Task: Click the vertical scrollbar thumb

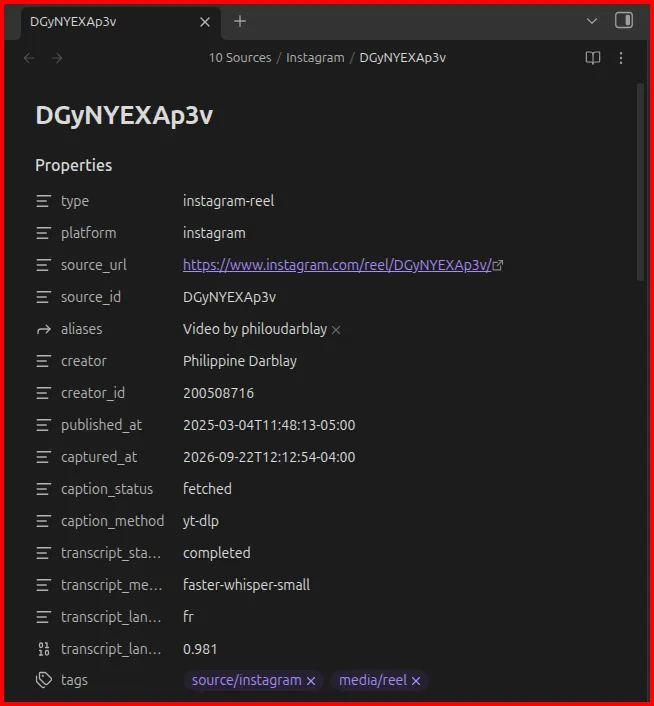Action: (x=640, y=182)
